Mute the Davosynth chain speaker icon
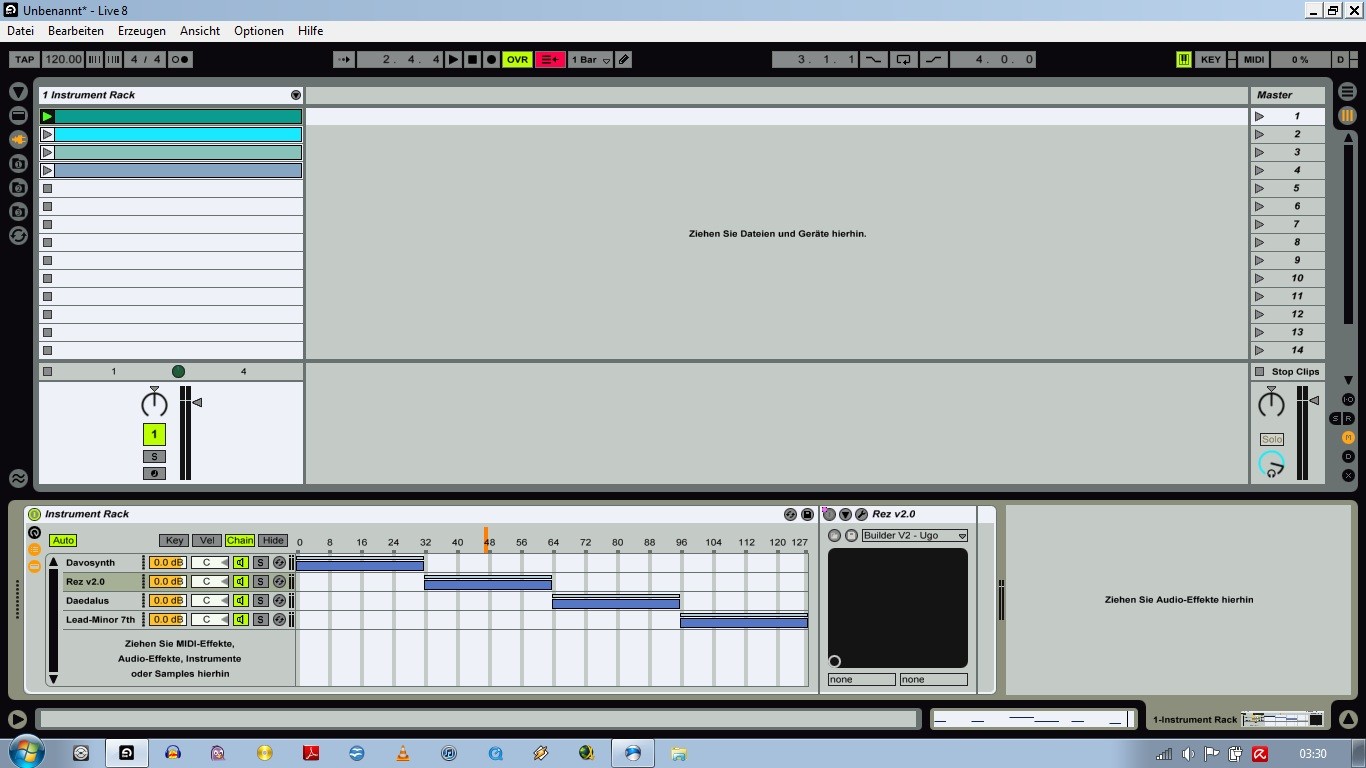The height and width of the screenshot is (768, 1366). tap(241, 563)
